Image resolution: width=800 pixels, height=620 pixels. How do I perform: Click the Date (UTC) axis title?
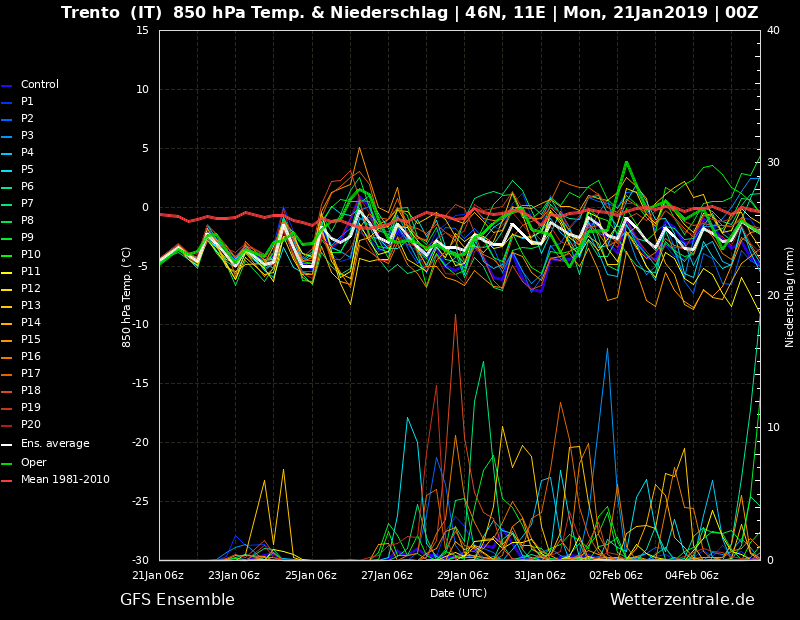tap(459, 593)
